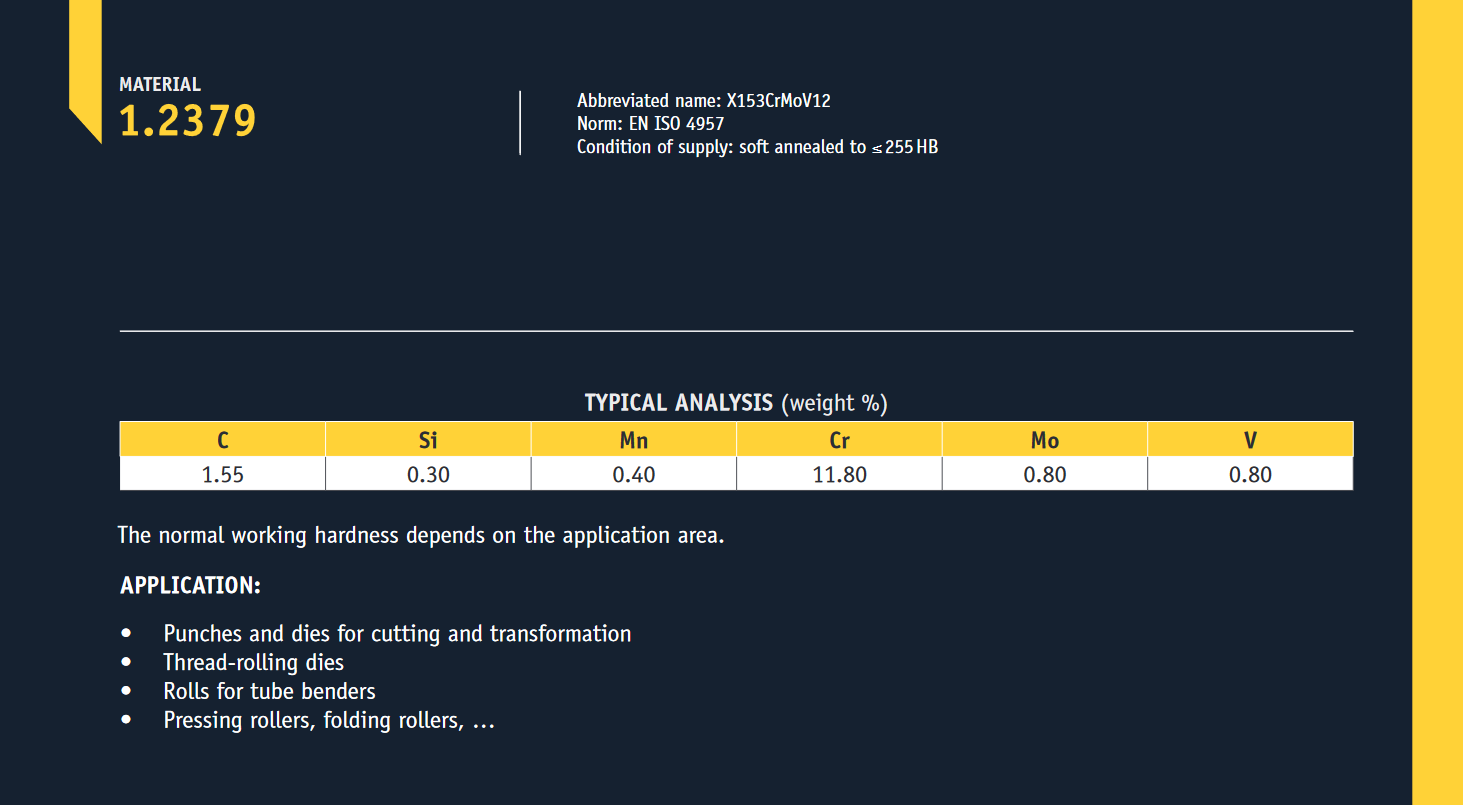The height and width of the screenshot is (805, 1463).
Task: Select the Si column header
Action: (428, 440)
